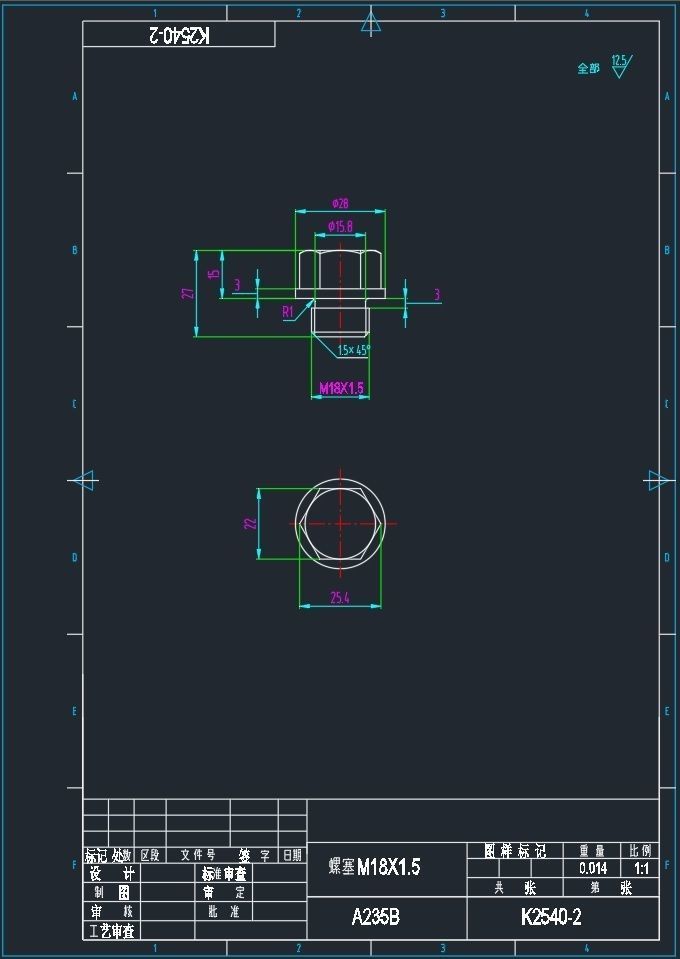
Task: Select the K2540-2 number in title block
Action: click(x=551, y=917)
